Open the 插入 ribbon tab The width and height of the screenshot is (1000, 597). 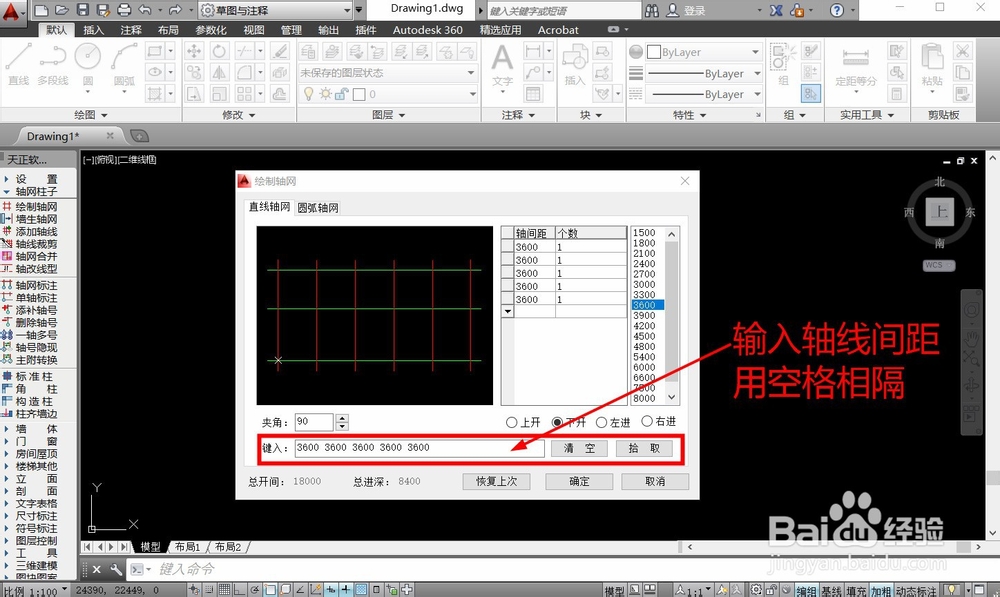[93, 30]
